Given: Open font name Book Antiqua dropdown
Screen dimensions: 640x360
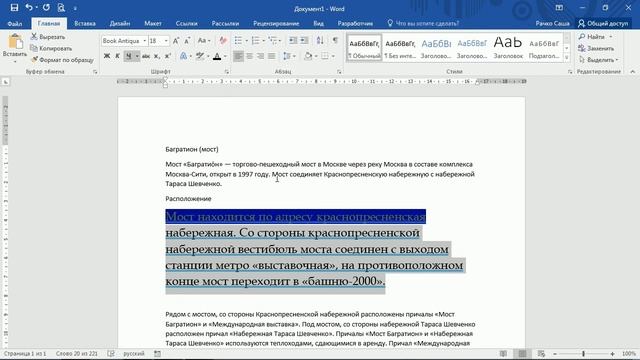Looking at the screenshot, I should coord(144,41).
